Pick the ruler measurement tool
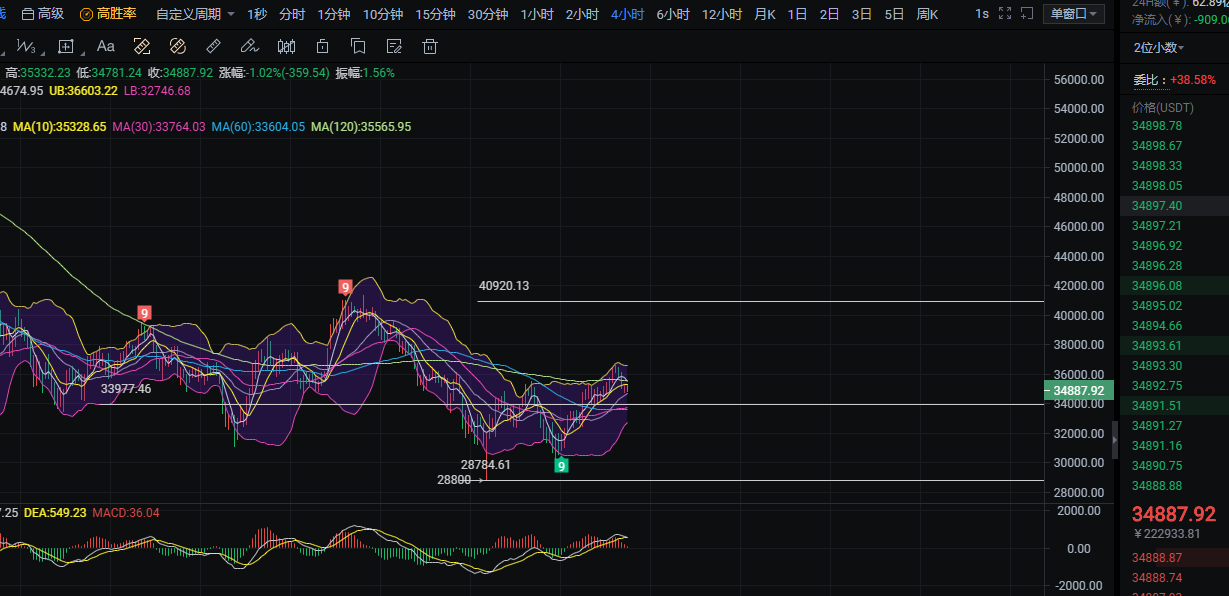This screenshot has width=1229, height=596. pos(213,46)
